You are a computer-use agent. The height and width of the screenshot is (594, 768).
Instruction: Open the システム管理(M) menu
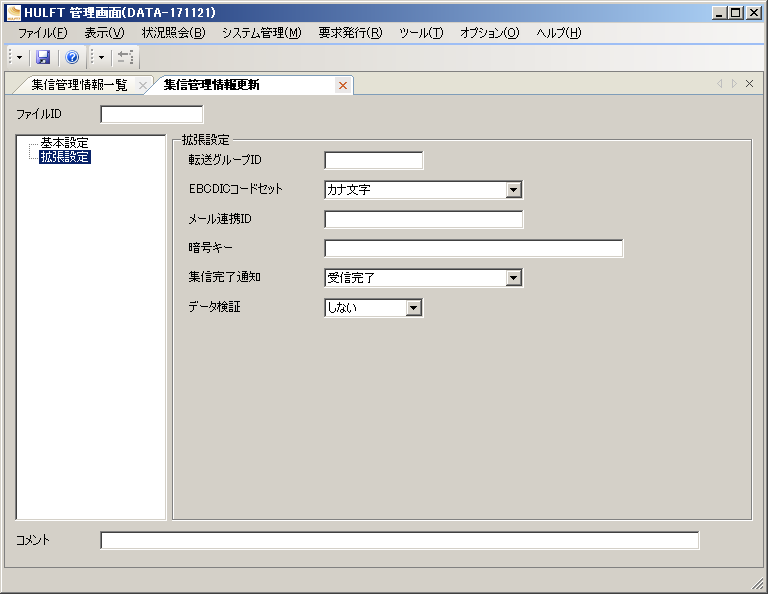pos(262,33)
